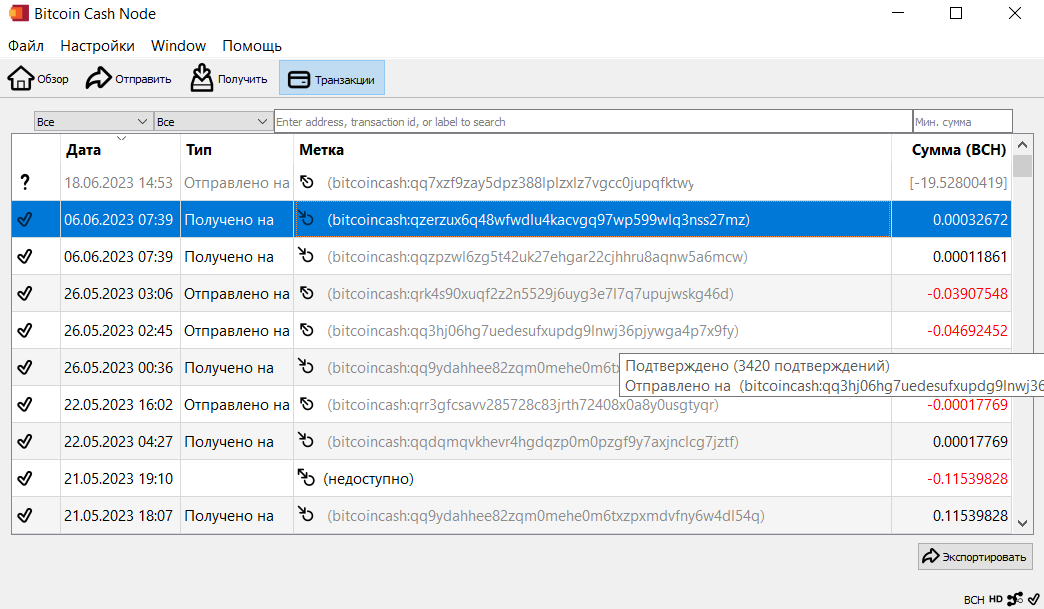Viewport: 1044px width, 609px height.
Task: Click the transaction list vertical scrollbar thumb
Action: pos(1023,166)
